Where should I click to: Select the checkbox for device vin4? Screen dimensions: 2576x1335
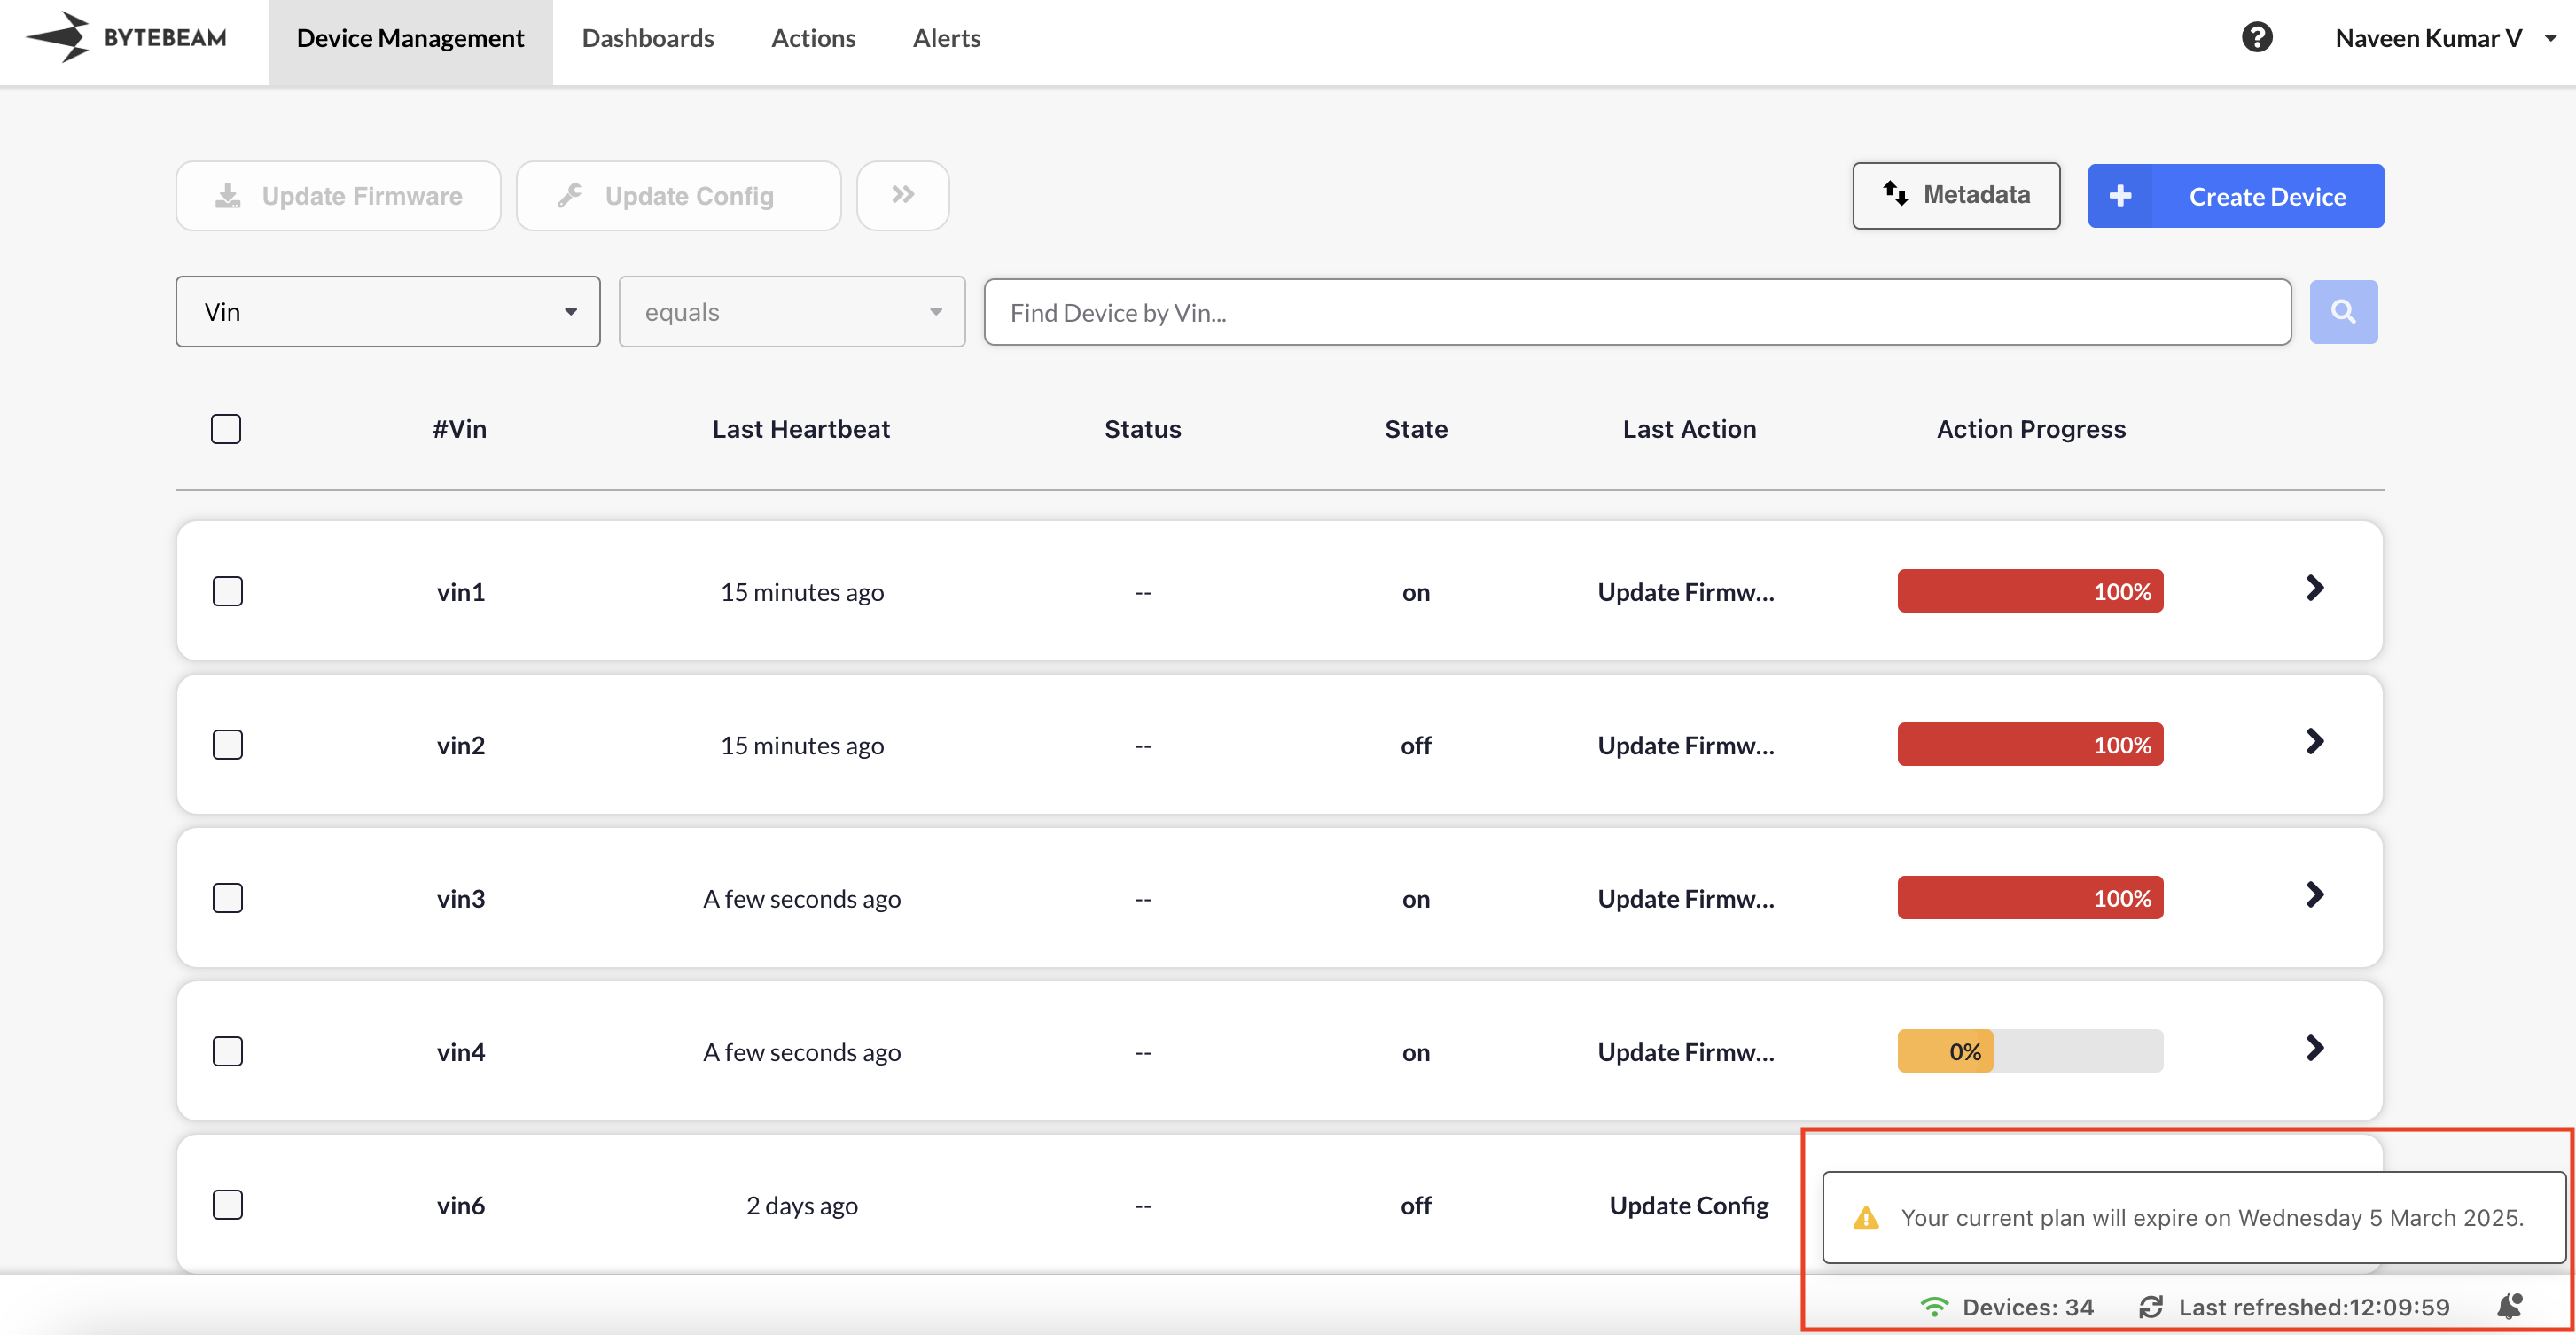click(228, 1051)
